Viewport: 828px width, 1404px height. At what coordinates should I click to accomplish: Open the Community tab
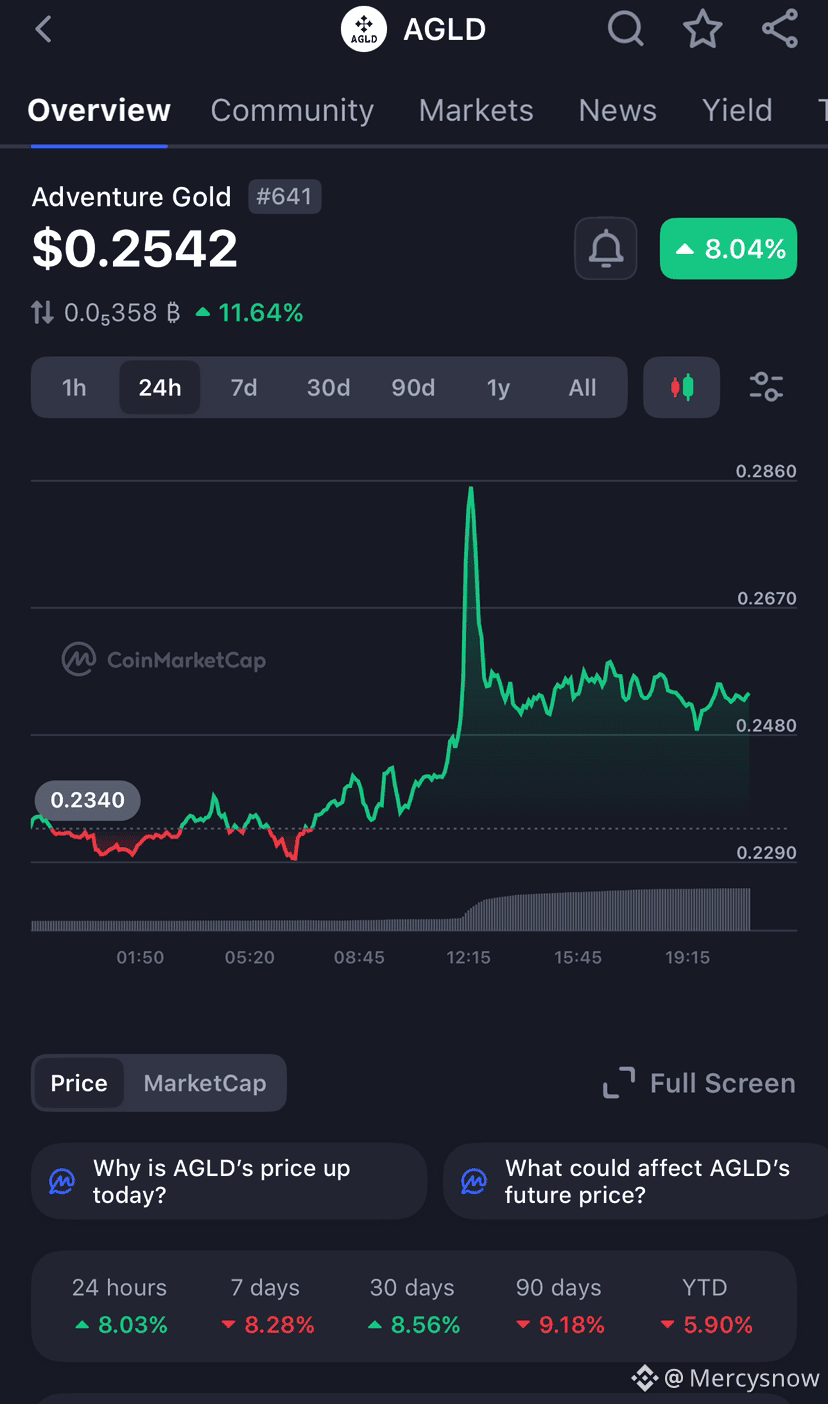[x=292, y=110]
